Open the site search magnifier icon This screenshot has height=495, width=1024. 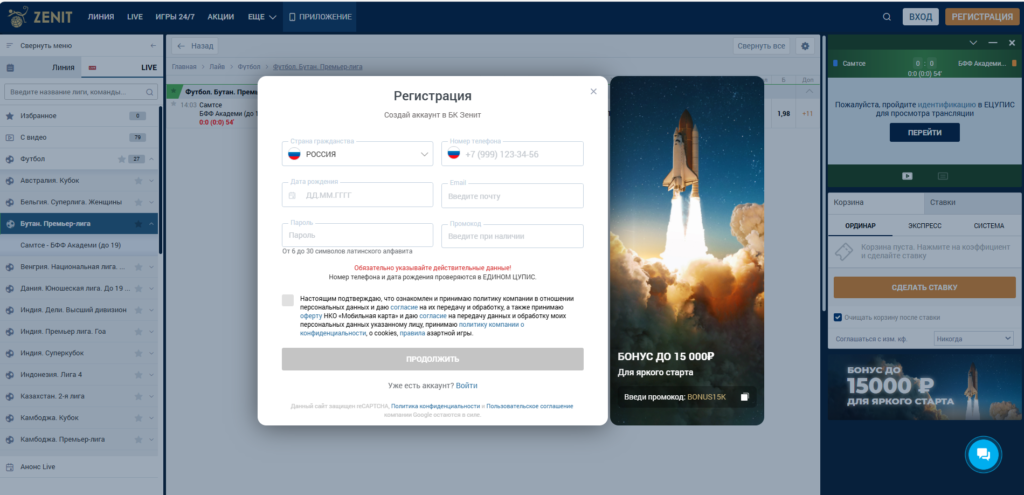[886, 17]
